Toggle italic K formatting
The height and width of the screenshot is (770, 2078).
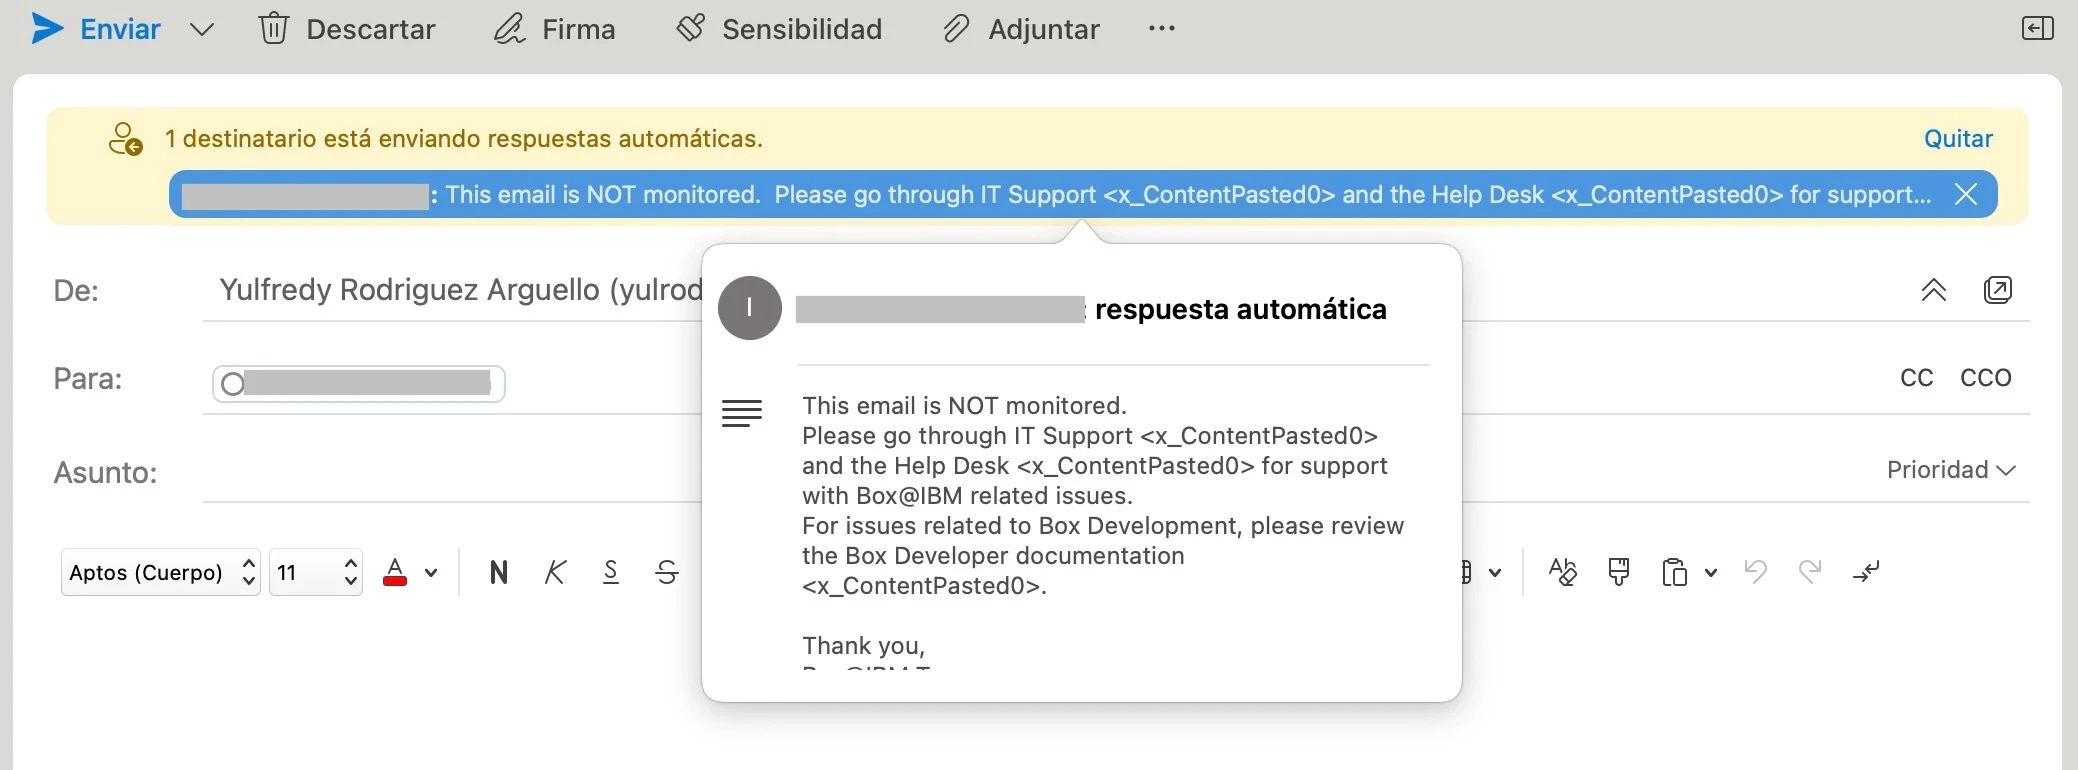click(x=555, y=572)
